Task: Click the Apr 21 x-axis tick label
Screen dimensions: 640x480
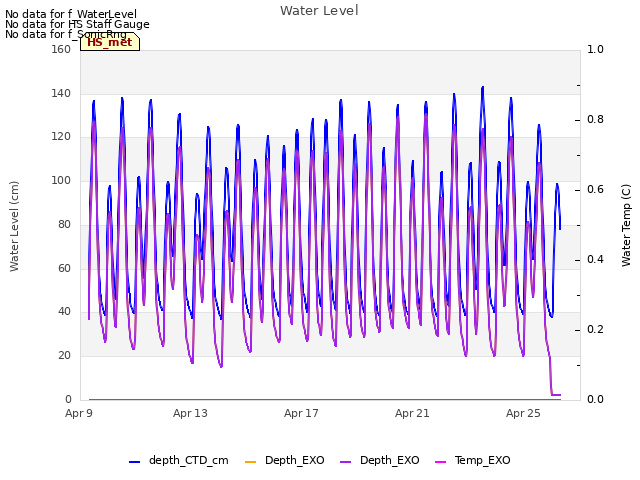Action: [x=412, y=413]
